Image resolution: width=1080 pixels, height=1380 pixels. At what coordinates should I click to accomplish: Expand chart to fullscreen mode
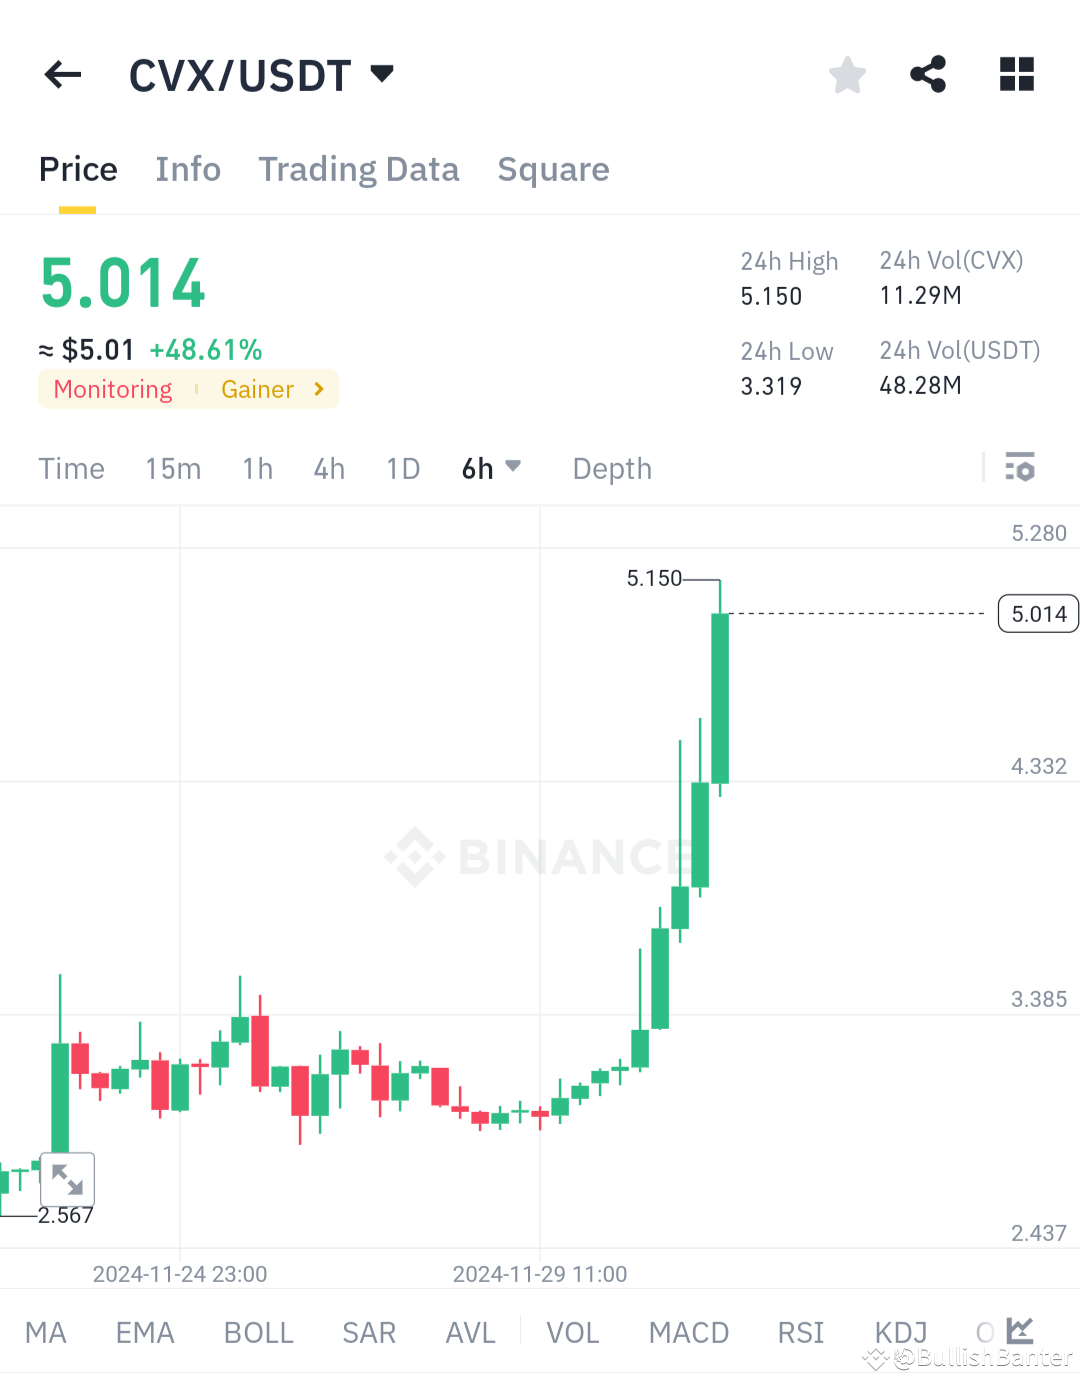click(x=67, y=1180)
